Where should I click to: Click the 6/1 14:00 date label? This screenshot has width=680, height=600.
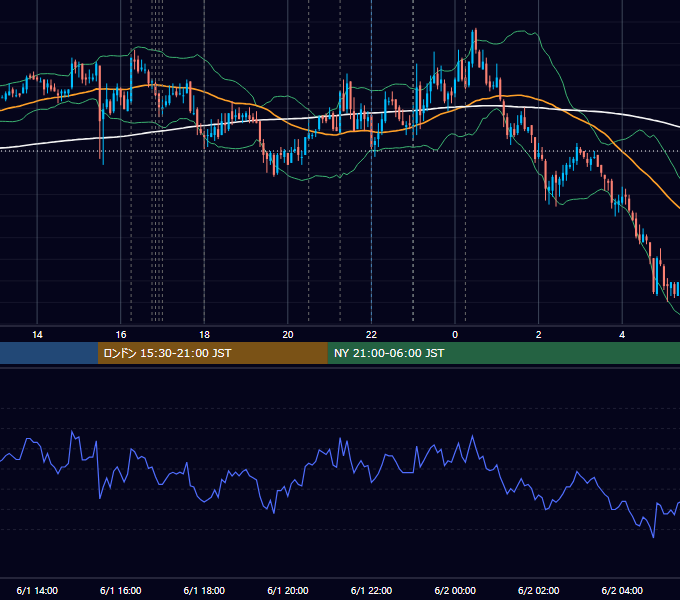click(x=37, y=590)
